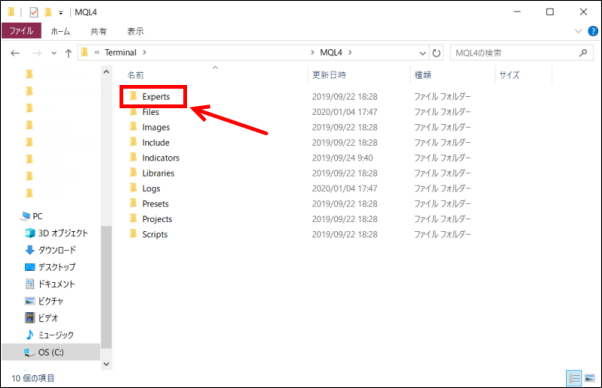Refresh the MQL4 folder view
This screenshot has height=388, width=602.
[436, 53]
